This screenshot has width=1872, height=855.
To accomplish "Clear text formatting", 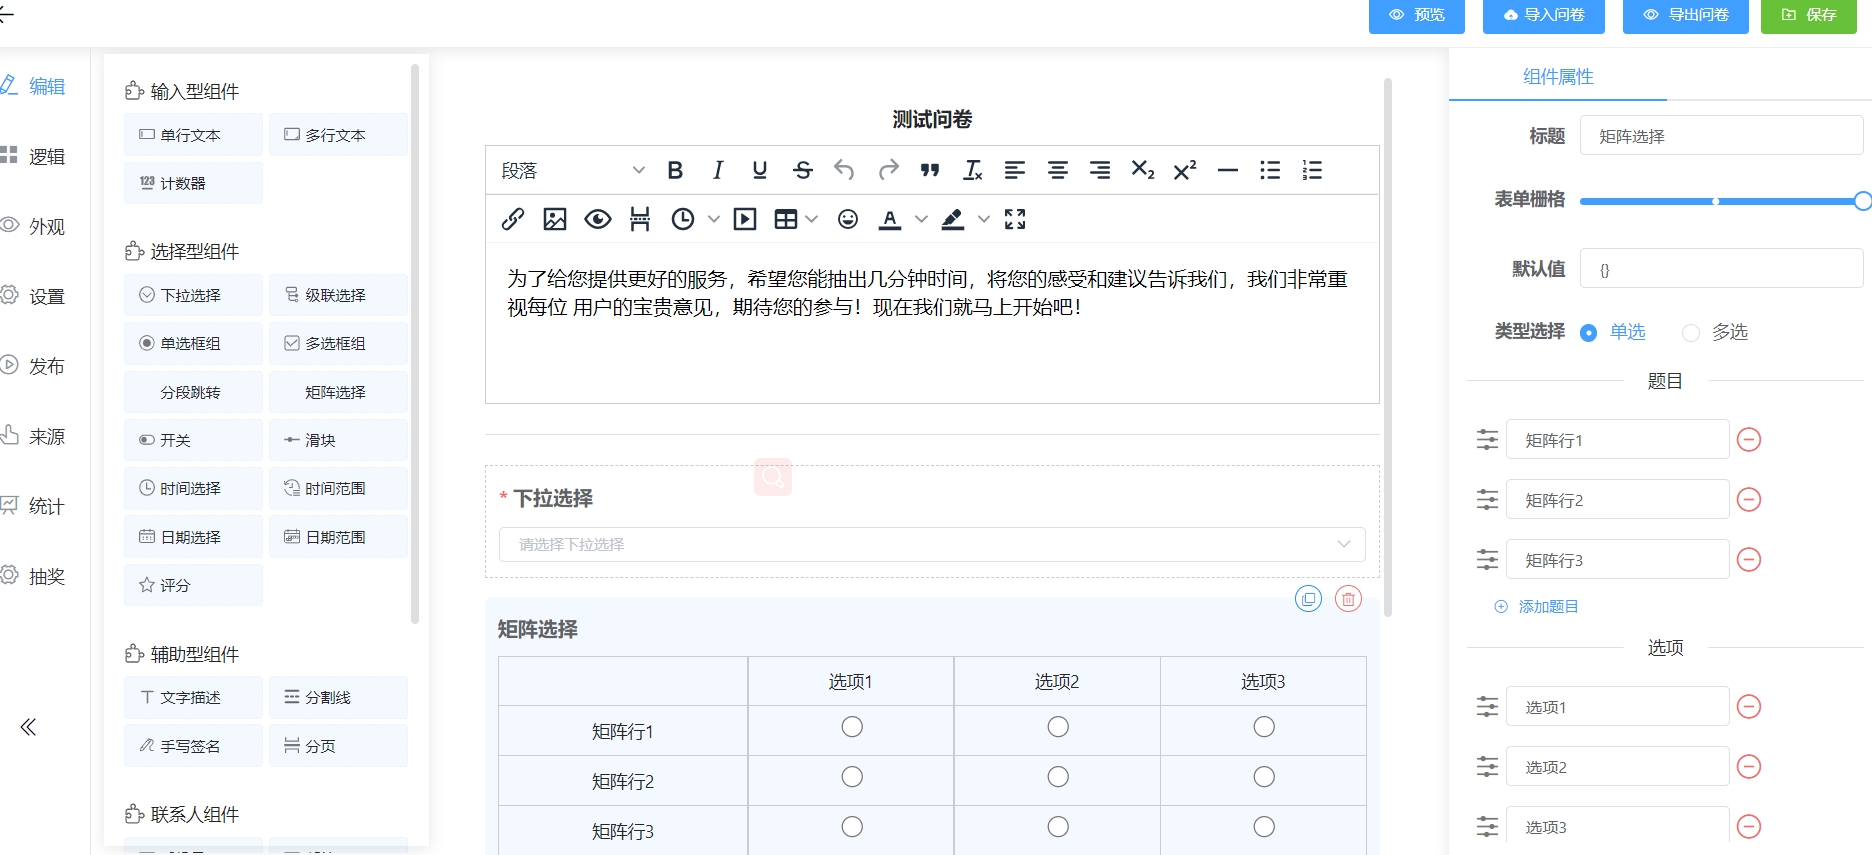I will [972, 170].
